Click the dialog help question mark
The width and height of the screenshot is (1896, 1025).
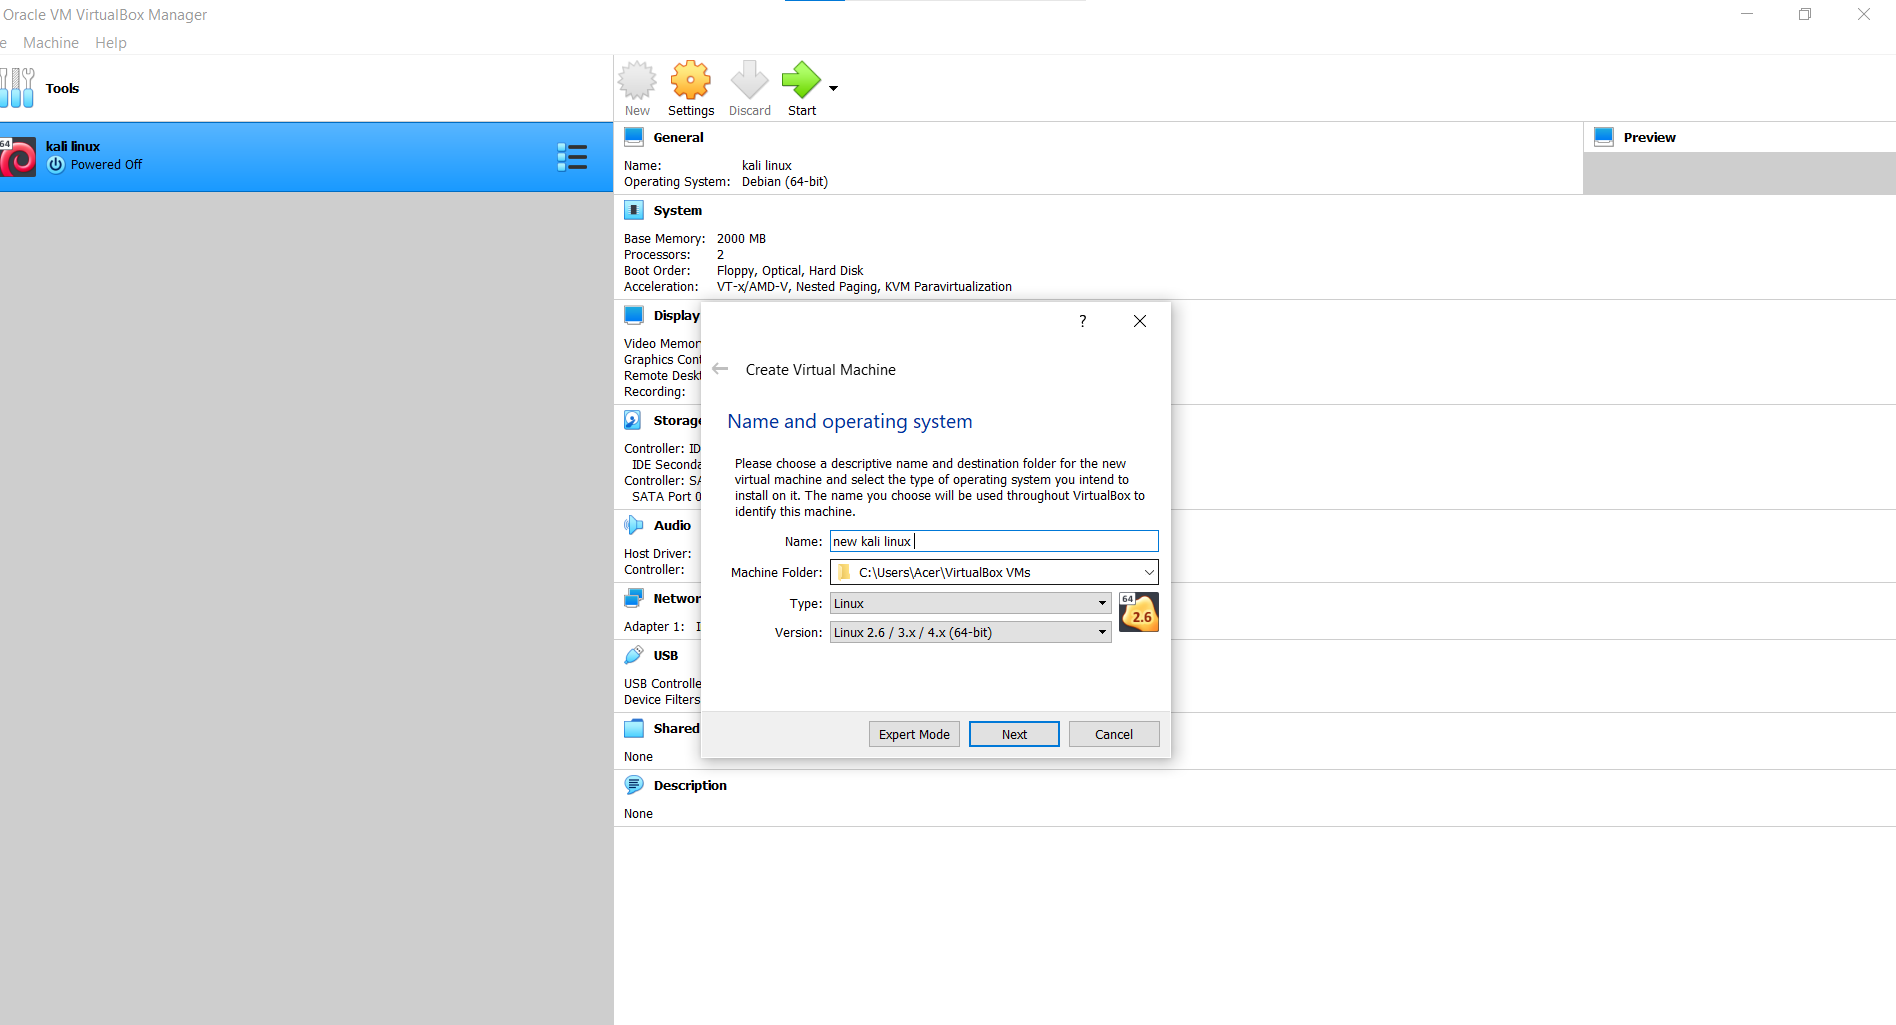coord(1083,321)
